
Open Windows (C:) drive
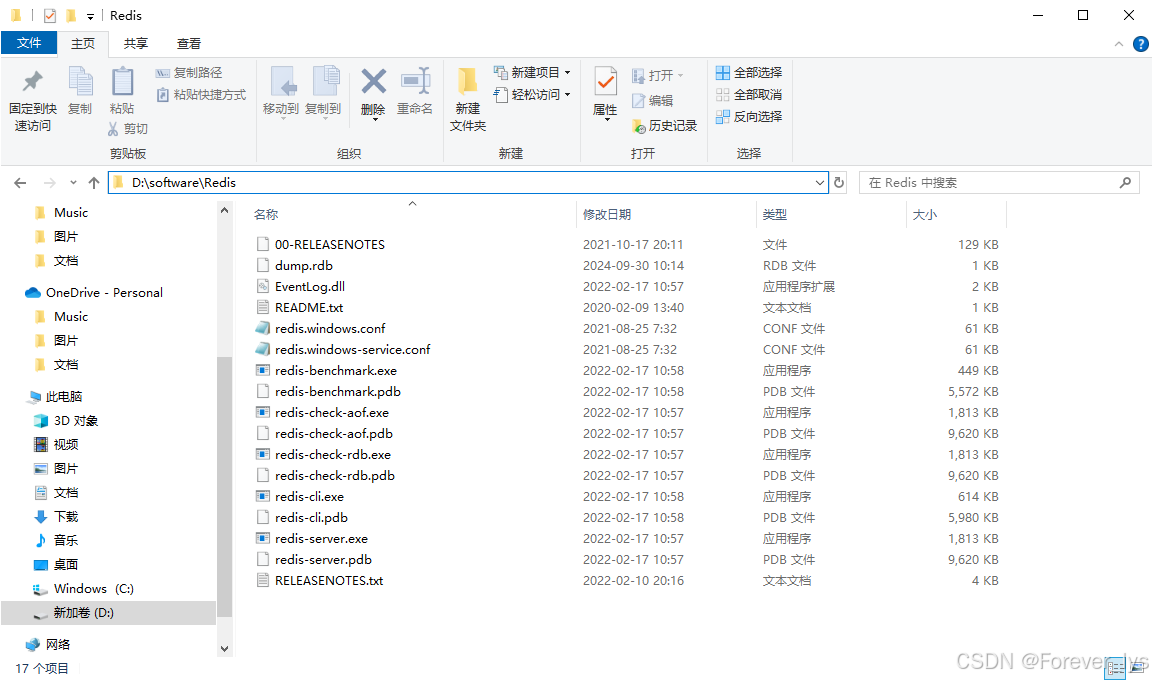point(93,589)
